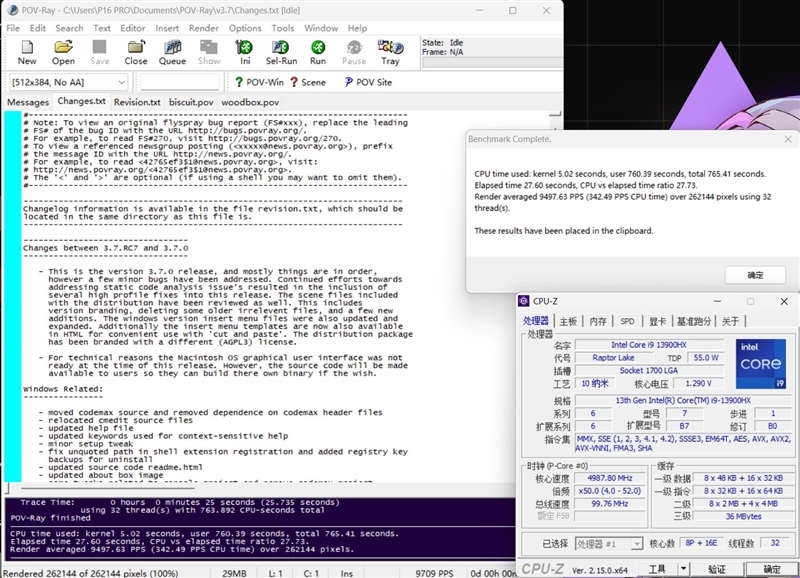Click the Open file toolbar icon
Viewport: 800px width, 578px height.
[x=63, y=52]
